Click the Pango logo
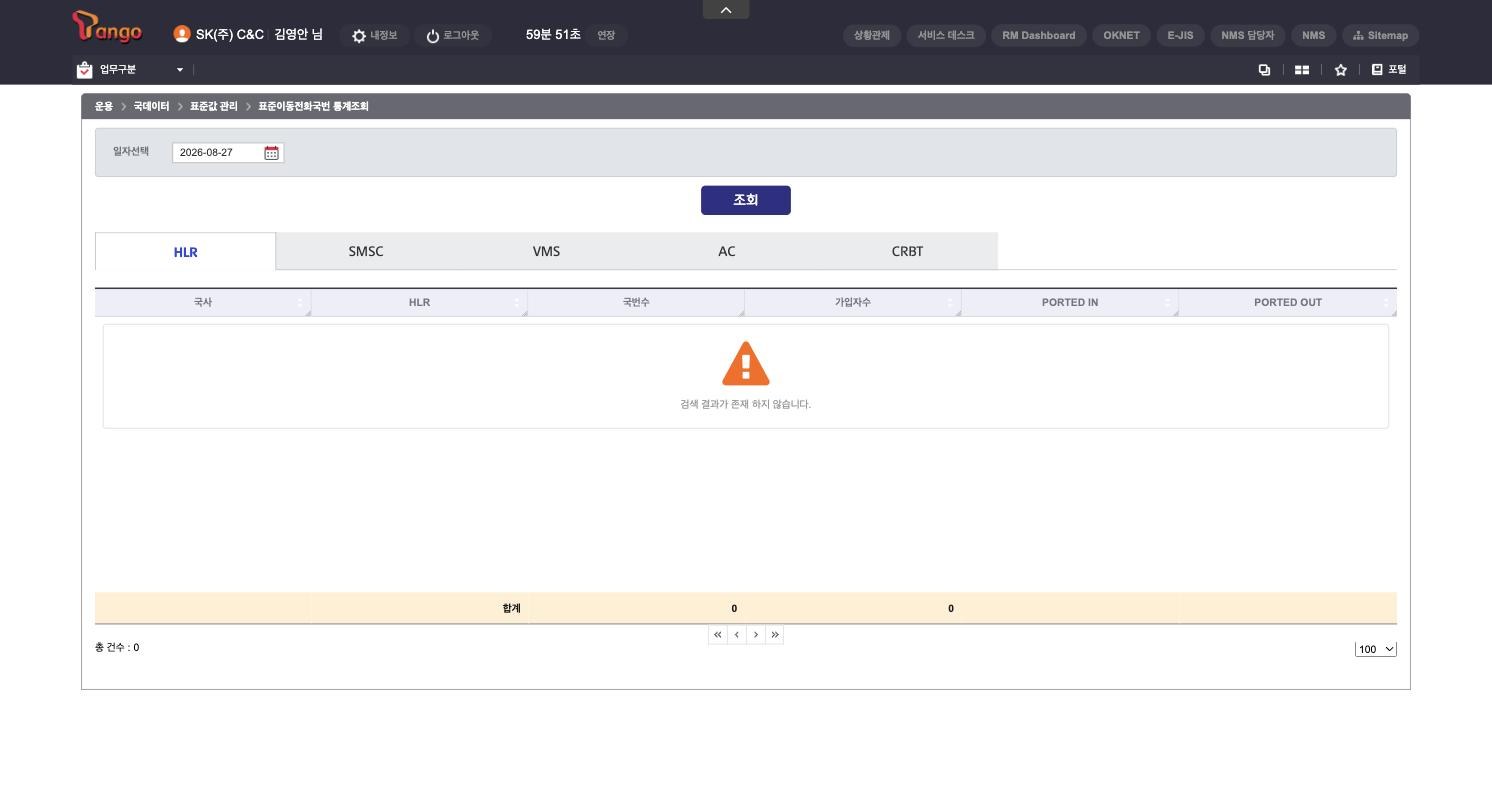Screen dimensions: 1492x812 [107, 27]
